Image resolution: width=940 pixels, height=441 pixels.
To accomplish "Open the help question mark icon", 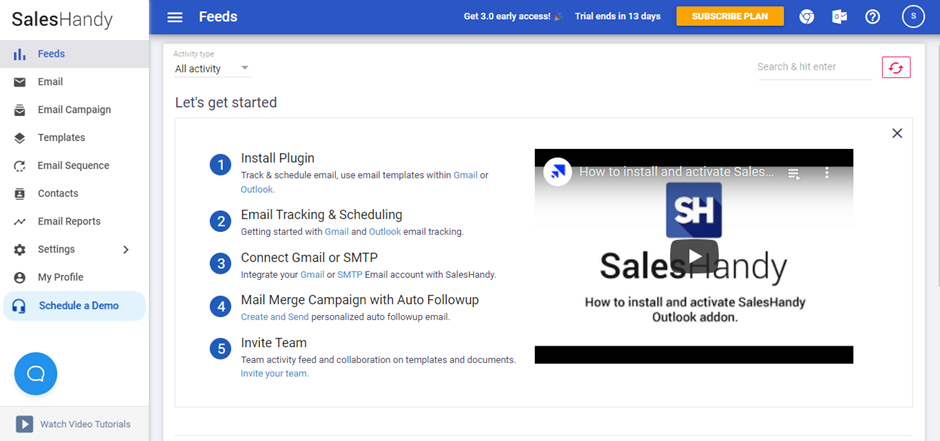I will [x=872, y=17].
